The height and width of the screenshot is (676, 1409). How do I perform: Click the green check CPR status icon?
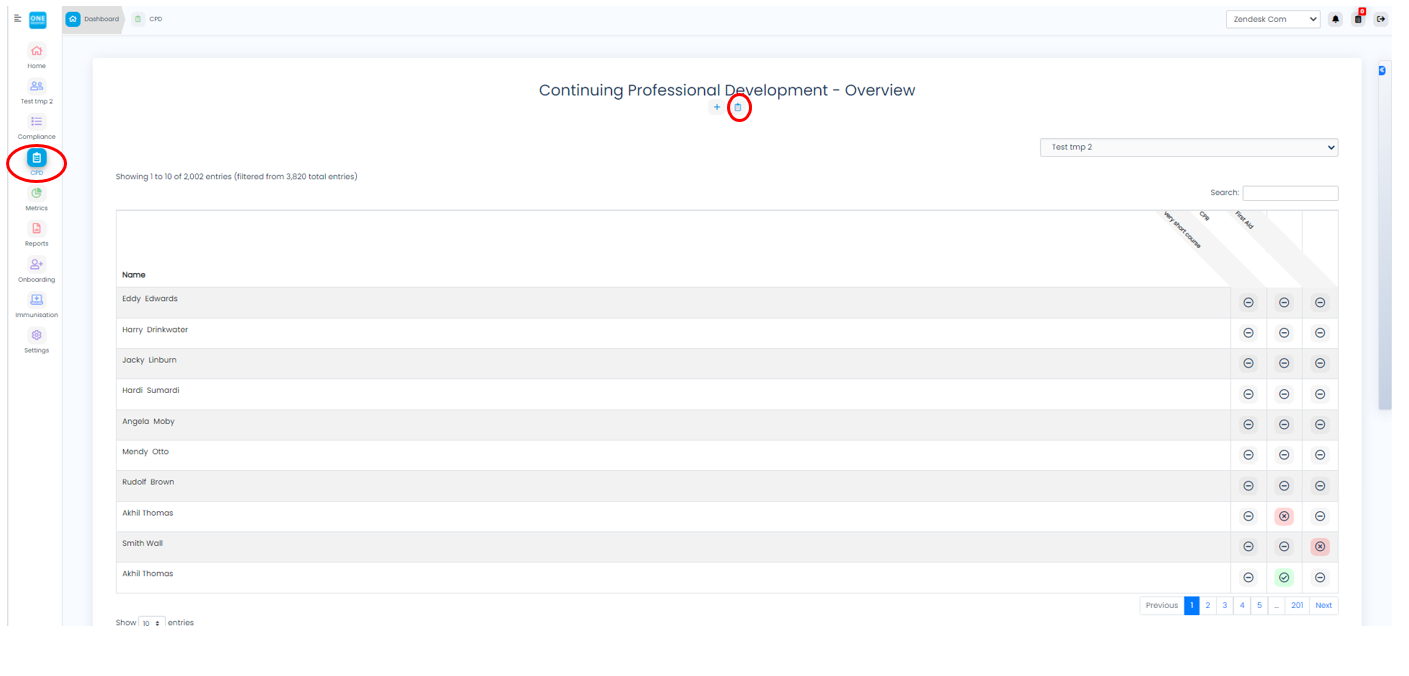pyautogui.click(x=1284, y=577)
